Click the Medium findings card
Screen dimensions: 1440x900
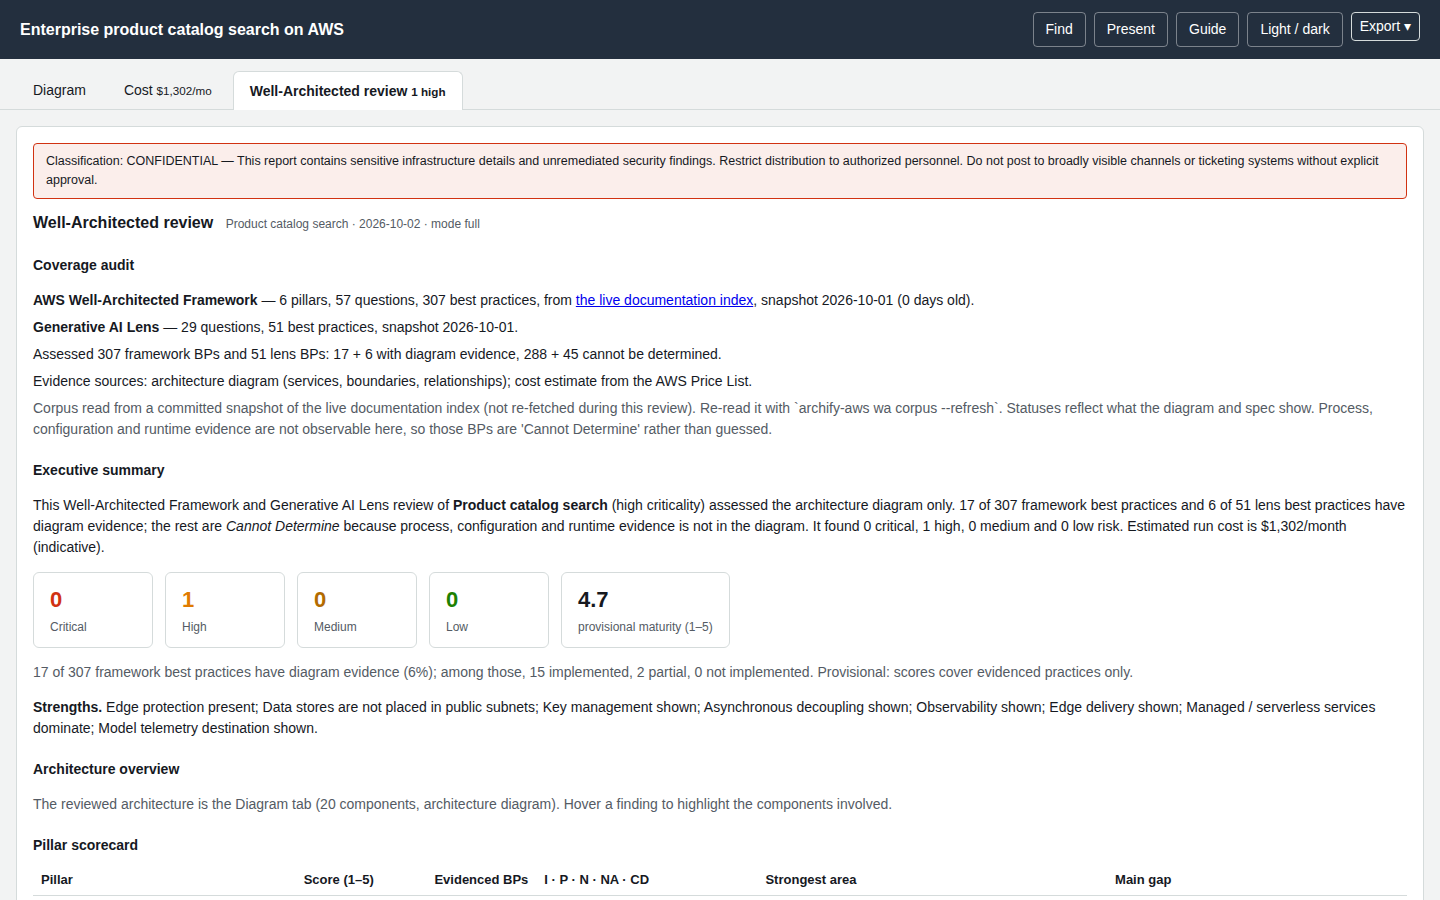[x=357, y=610]
